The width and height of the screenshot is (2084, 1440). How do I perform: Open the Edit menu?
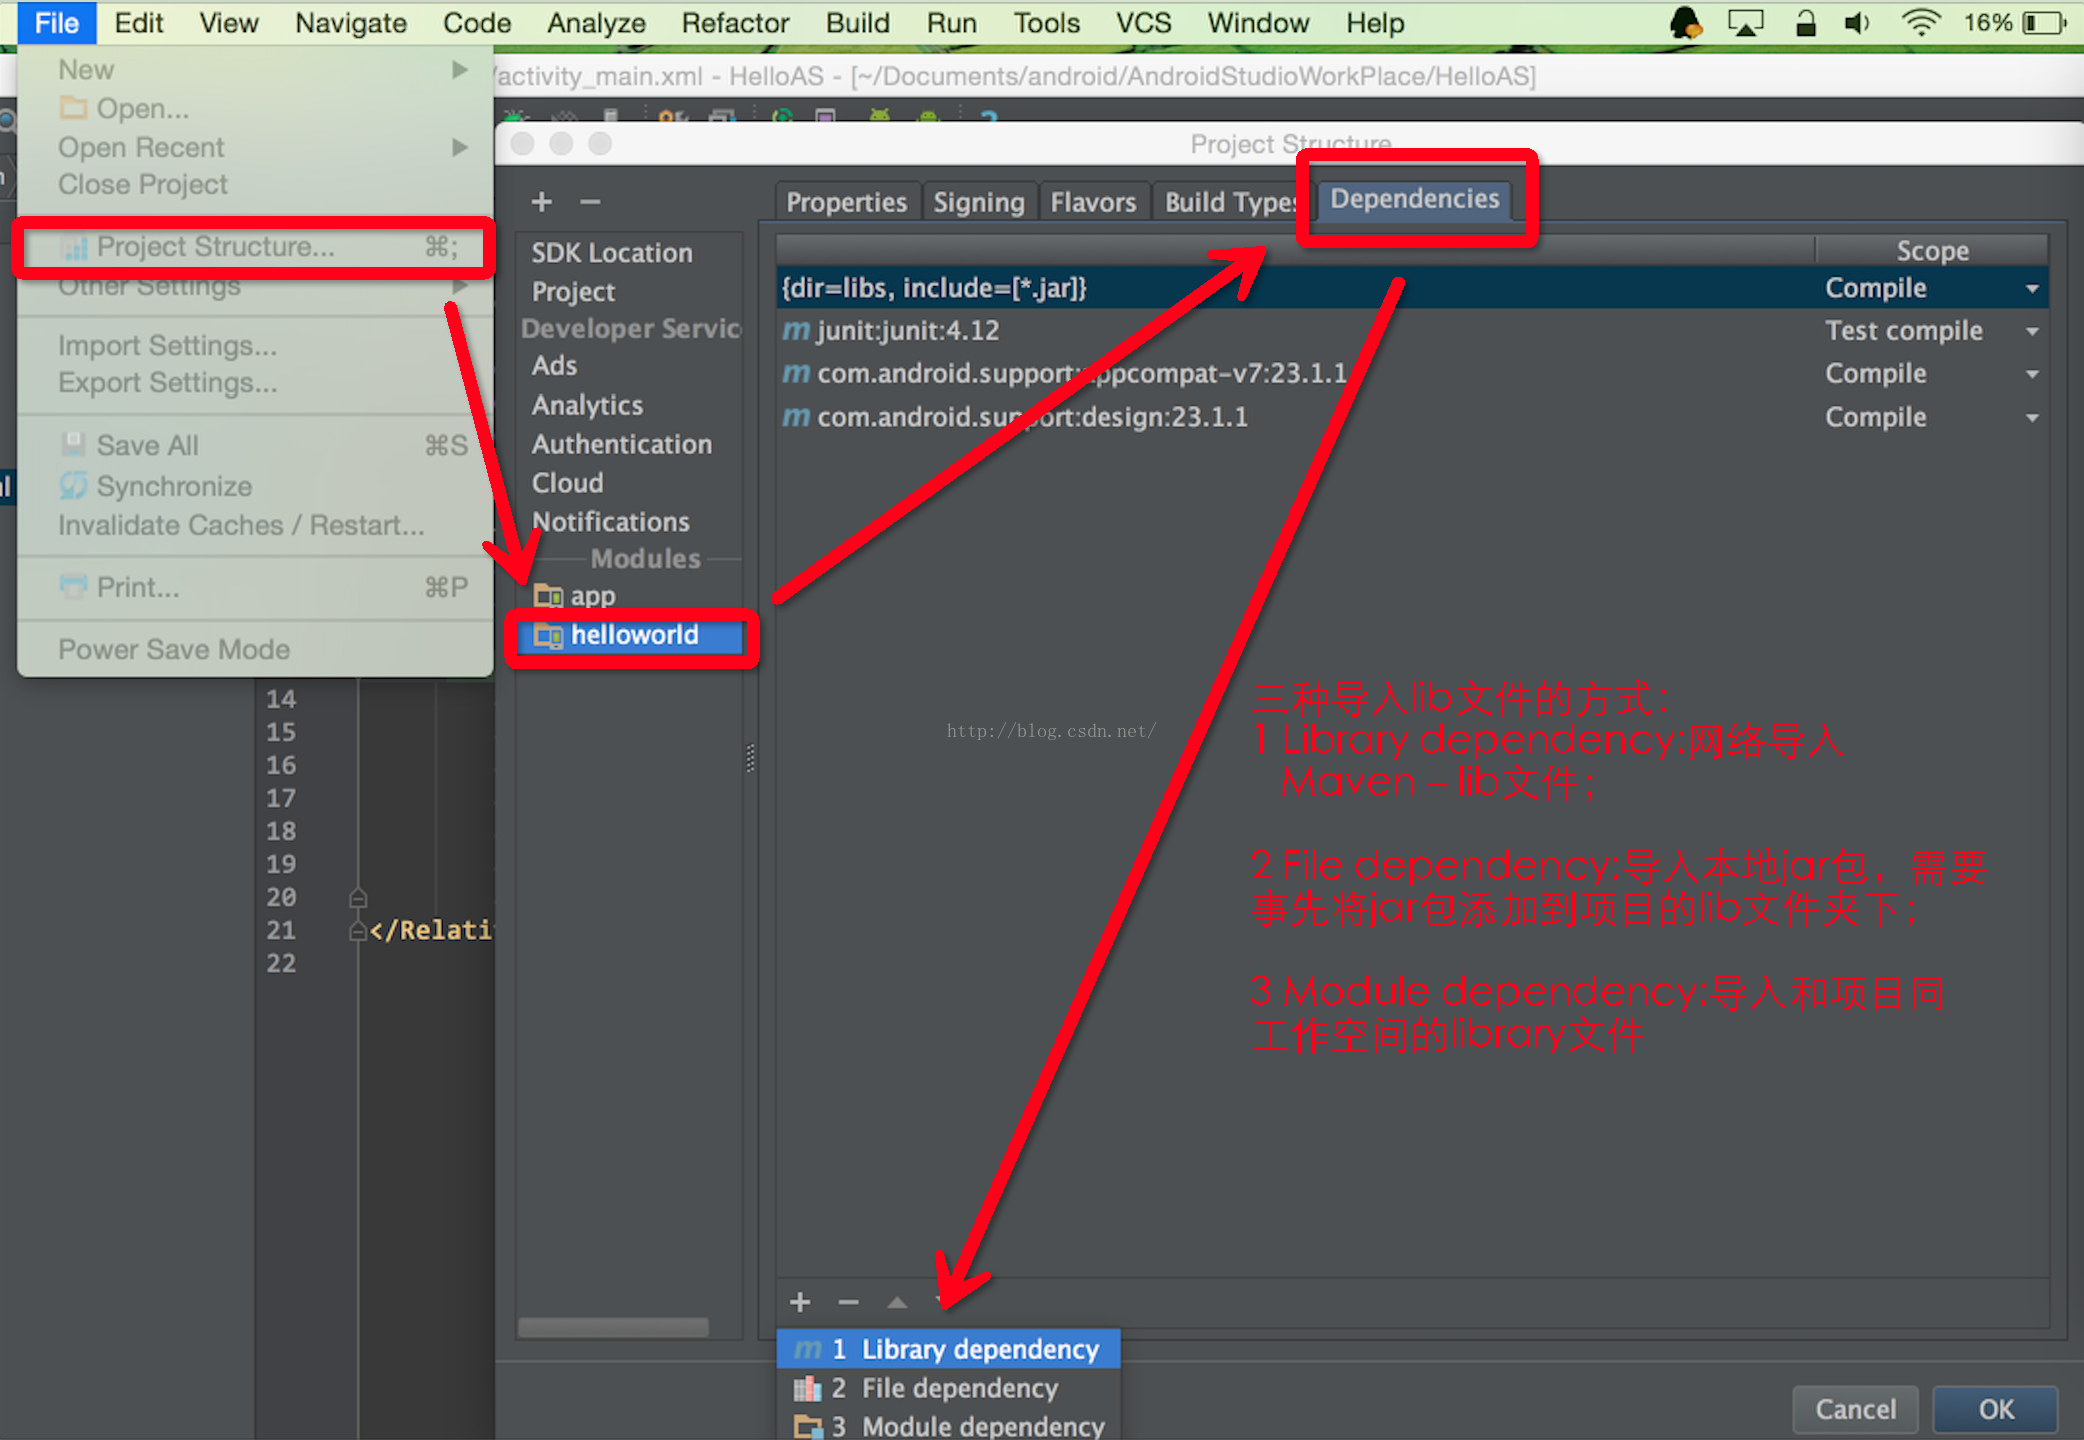click(x=138, y=22)
